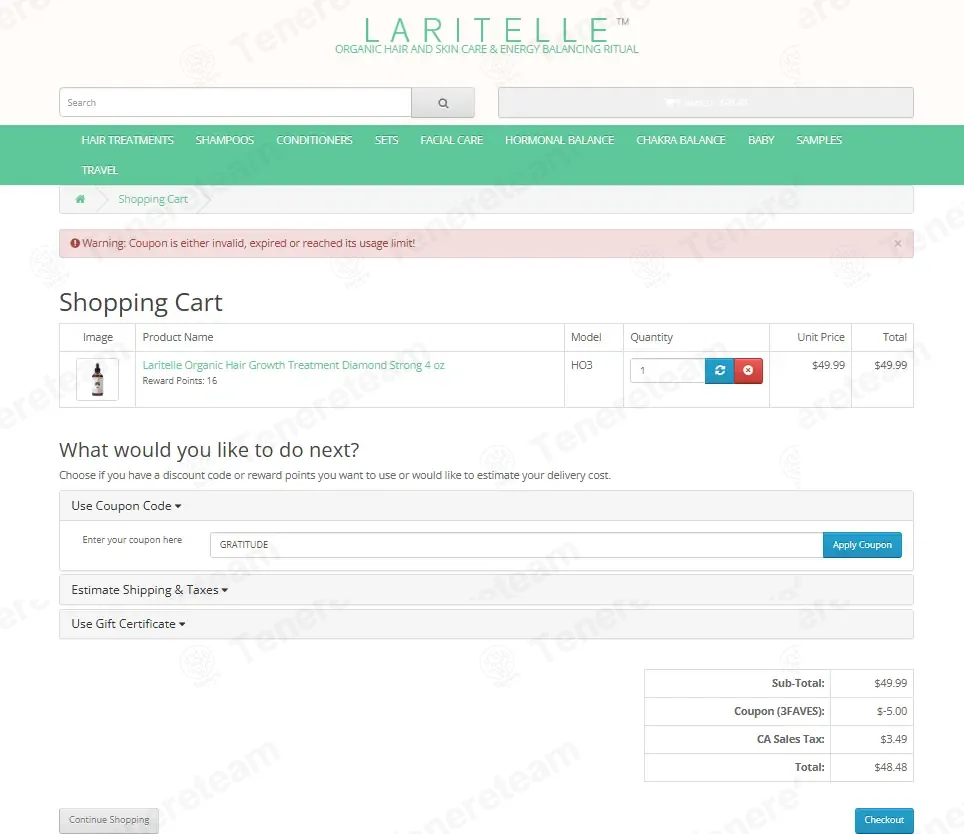Image resolution: width=964 pixels, height=834 pixels.
Task: Open the Facial Care menu
Action: 452,140
